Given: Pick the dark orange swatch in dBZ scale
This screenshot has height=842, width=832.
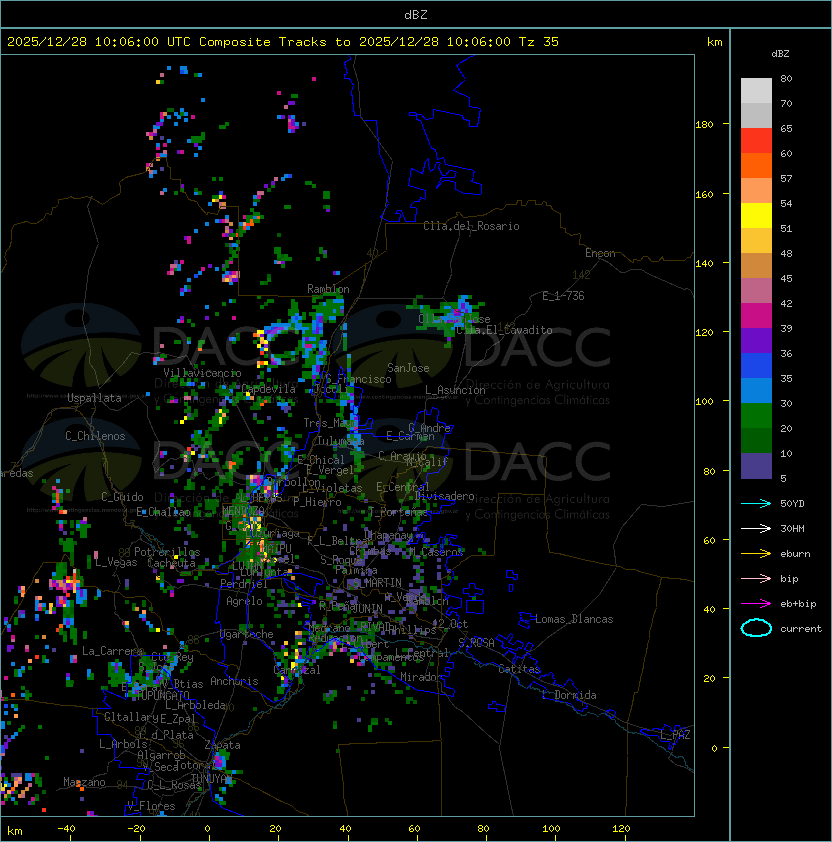Looking at the screenshot, I should (x=756, y=165).
